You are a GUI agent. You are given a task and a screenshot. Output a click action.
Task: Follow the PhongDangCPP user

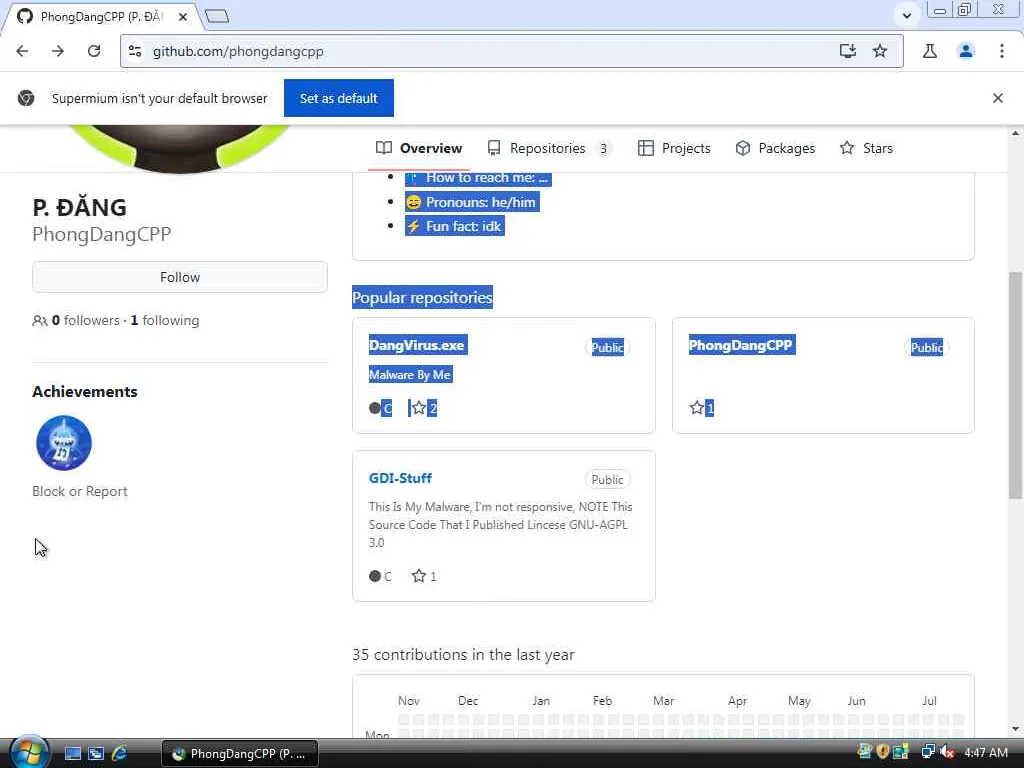180,277
